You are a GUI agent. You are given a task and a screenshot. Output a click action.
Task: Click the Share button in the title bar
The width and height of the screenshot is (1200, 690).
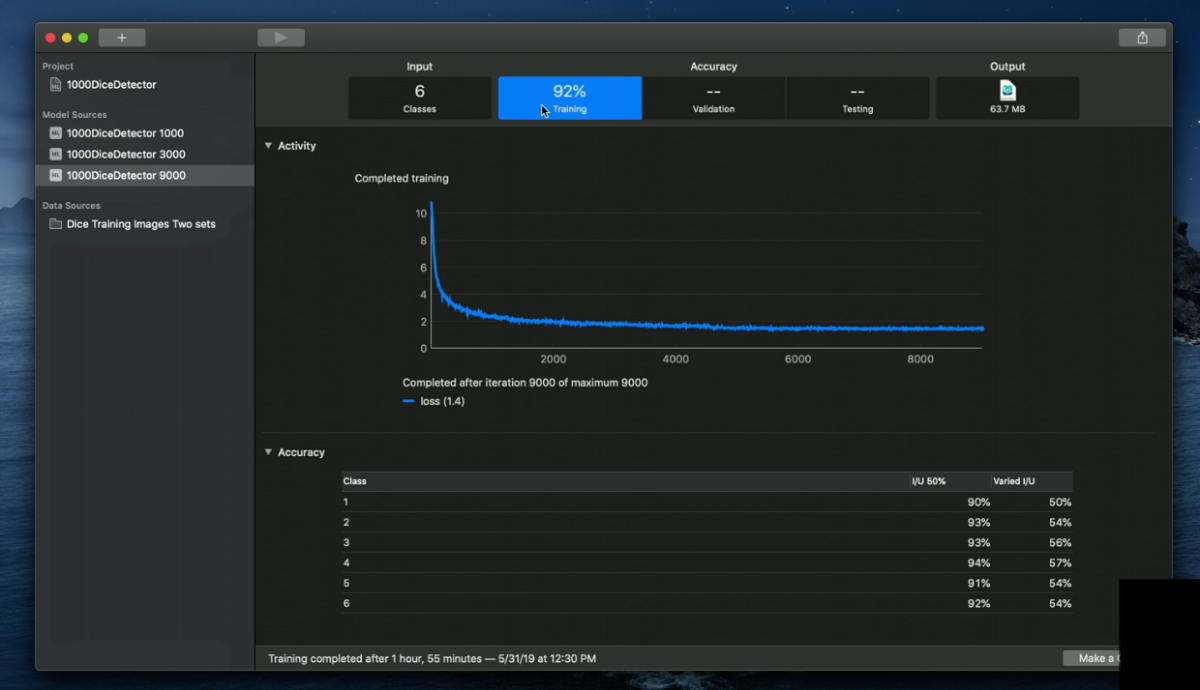coord(1142,36)
